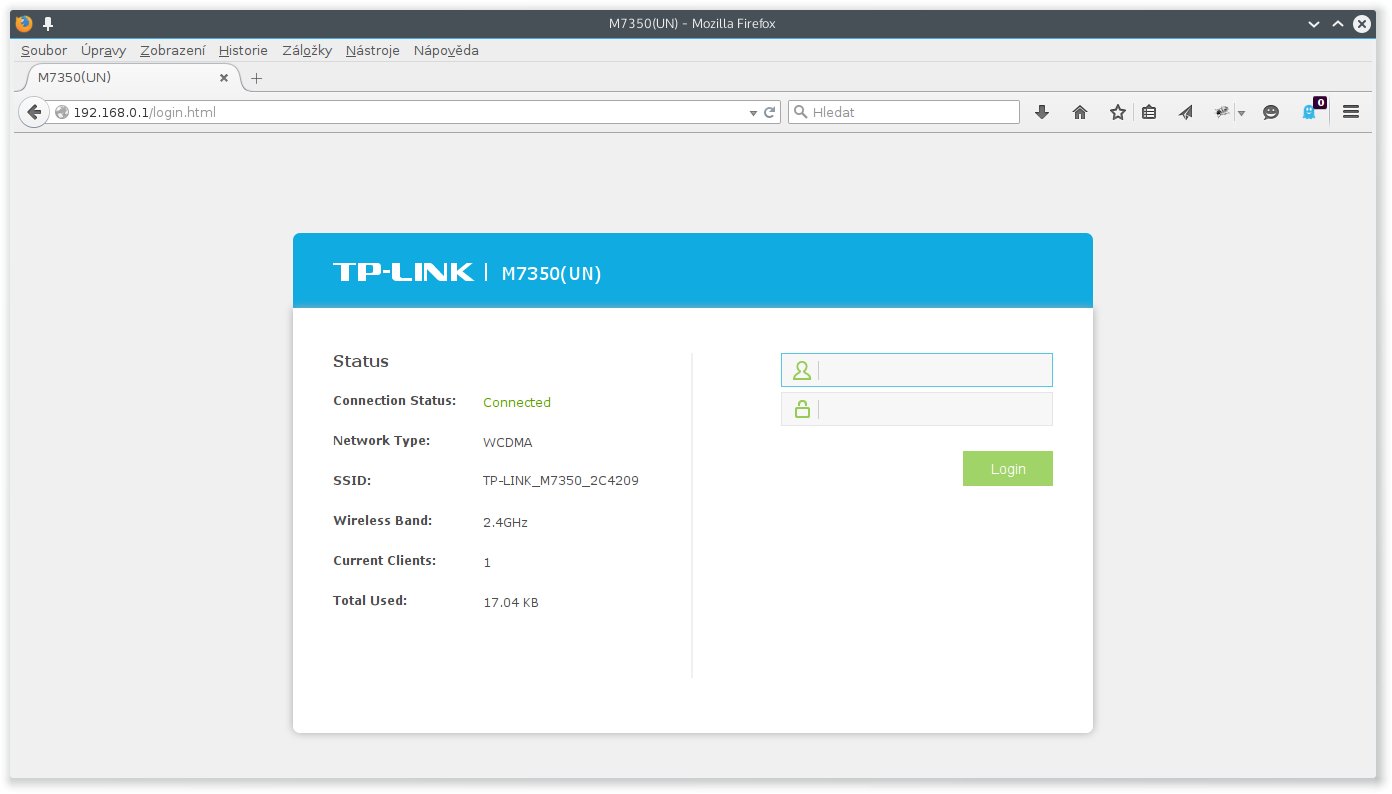The width and height of the screenshot is (1392, 794).
Task: Click the address bar URL
Action: pyautogui.click(x=145, y=113)
